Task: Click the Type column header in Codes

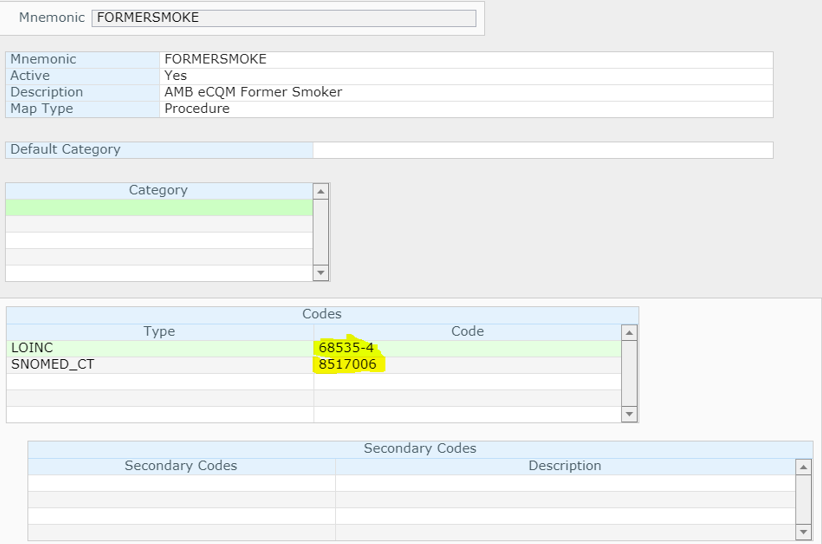Action: pyautogui.click(x=160, y=332)
